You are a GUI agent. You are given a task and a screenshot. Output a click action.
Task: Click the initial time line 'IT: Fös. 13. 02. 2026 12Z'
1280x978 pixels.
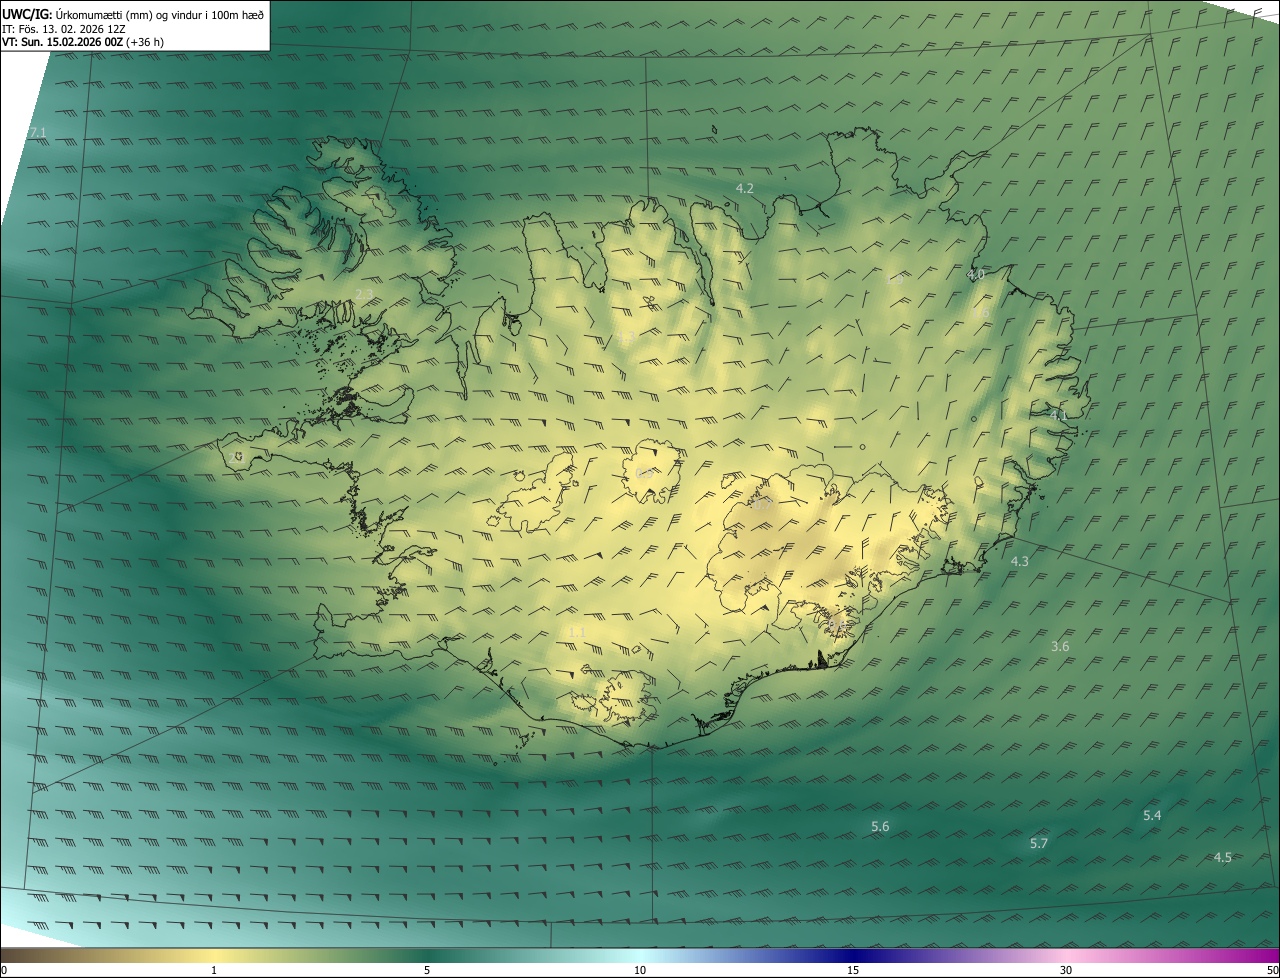pos(63,29)
